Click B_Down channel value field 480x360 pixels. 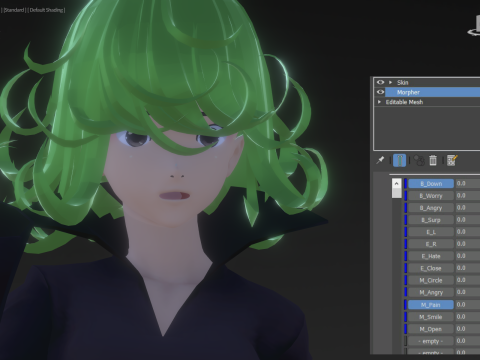468,184
